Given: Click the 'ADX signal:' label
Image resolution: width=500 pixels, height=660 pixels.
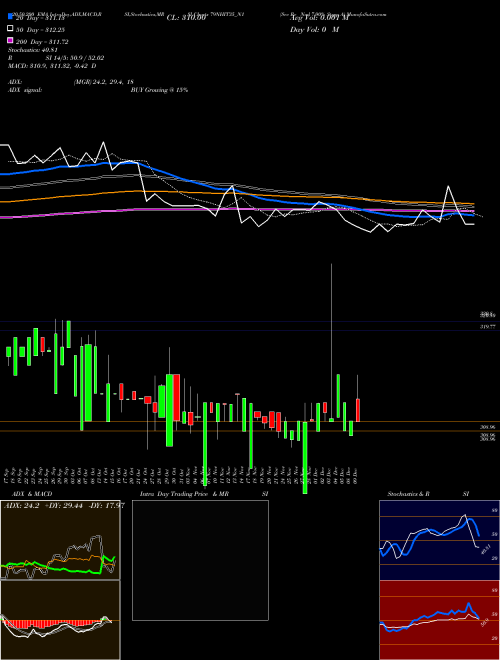Looking at the screenshot, I should 25,90.
